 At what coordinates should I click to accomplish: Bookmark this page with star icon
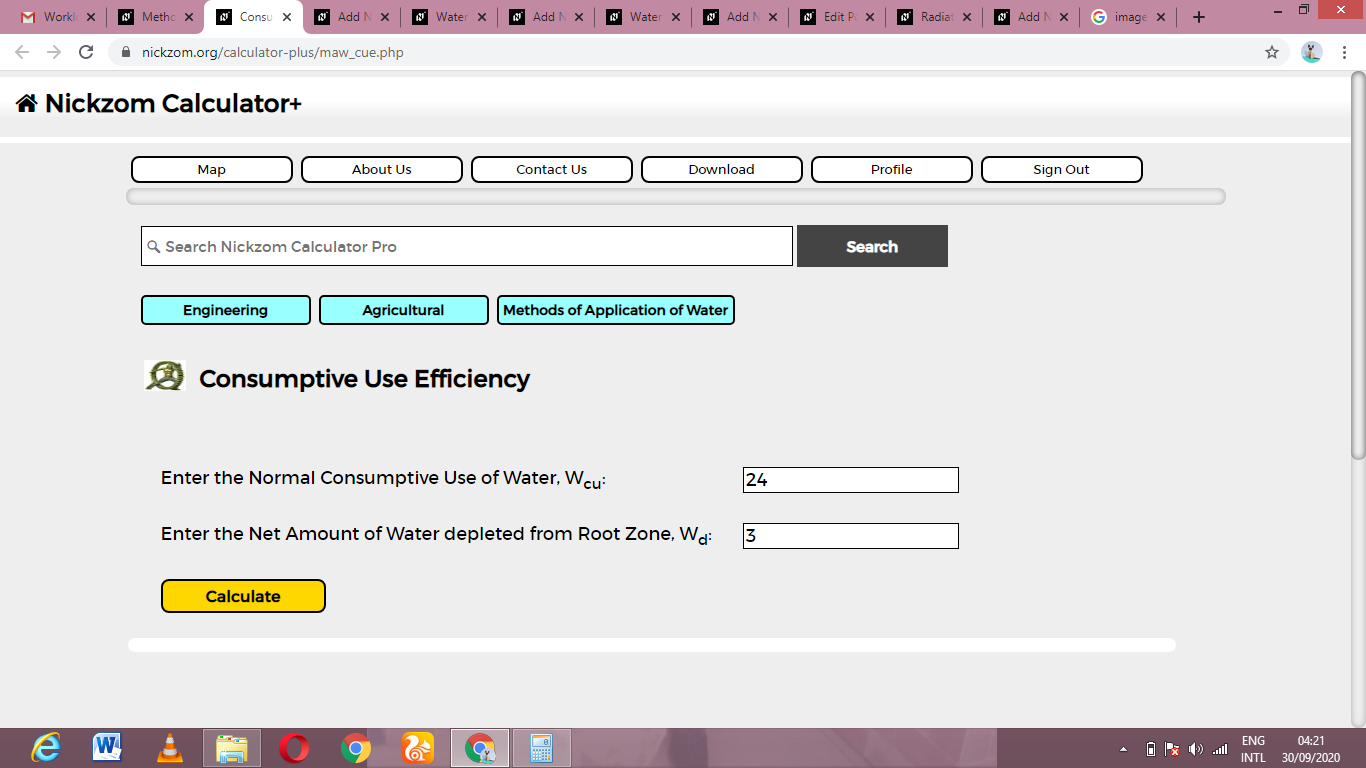click(1272, 52)
